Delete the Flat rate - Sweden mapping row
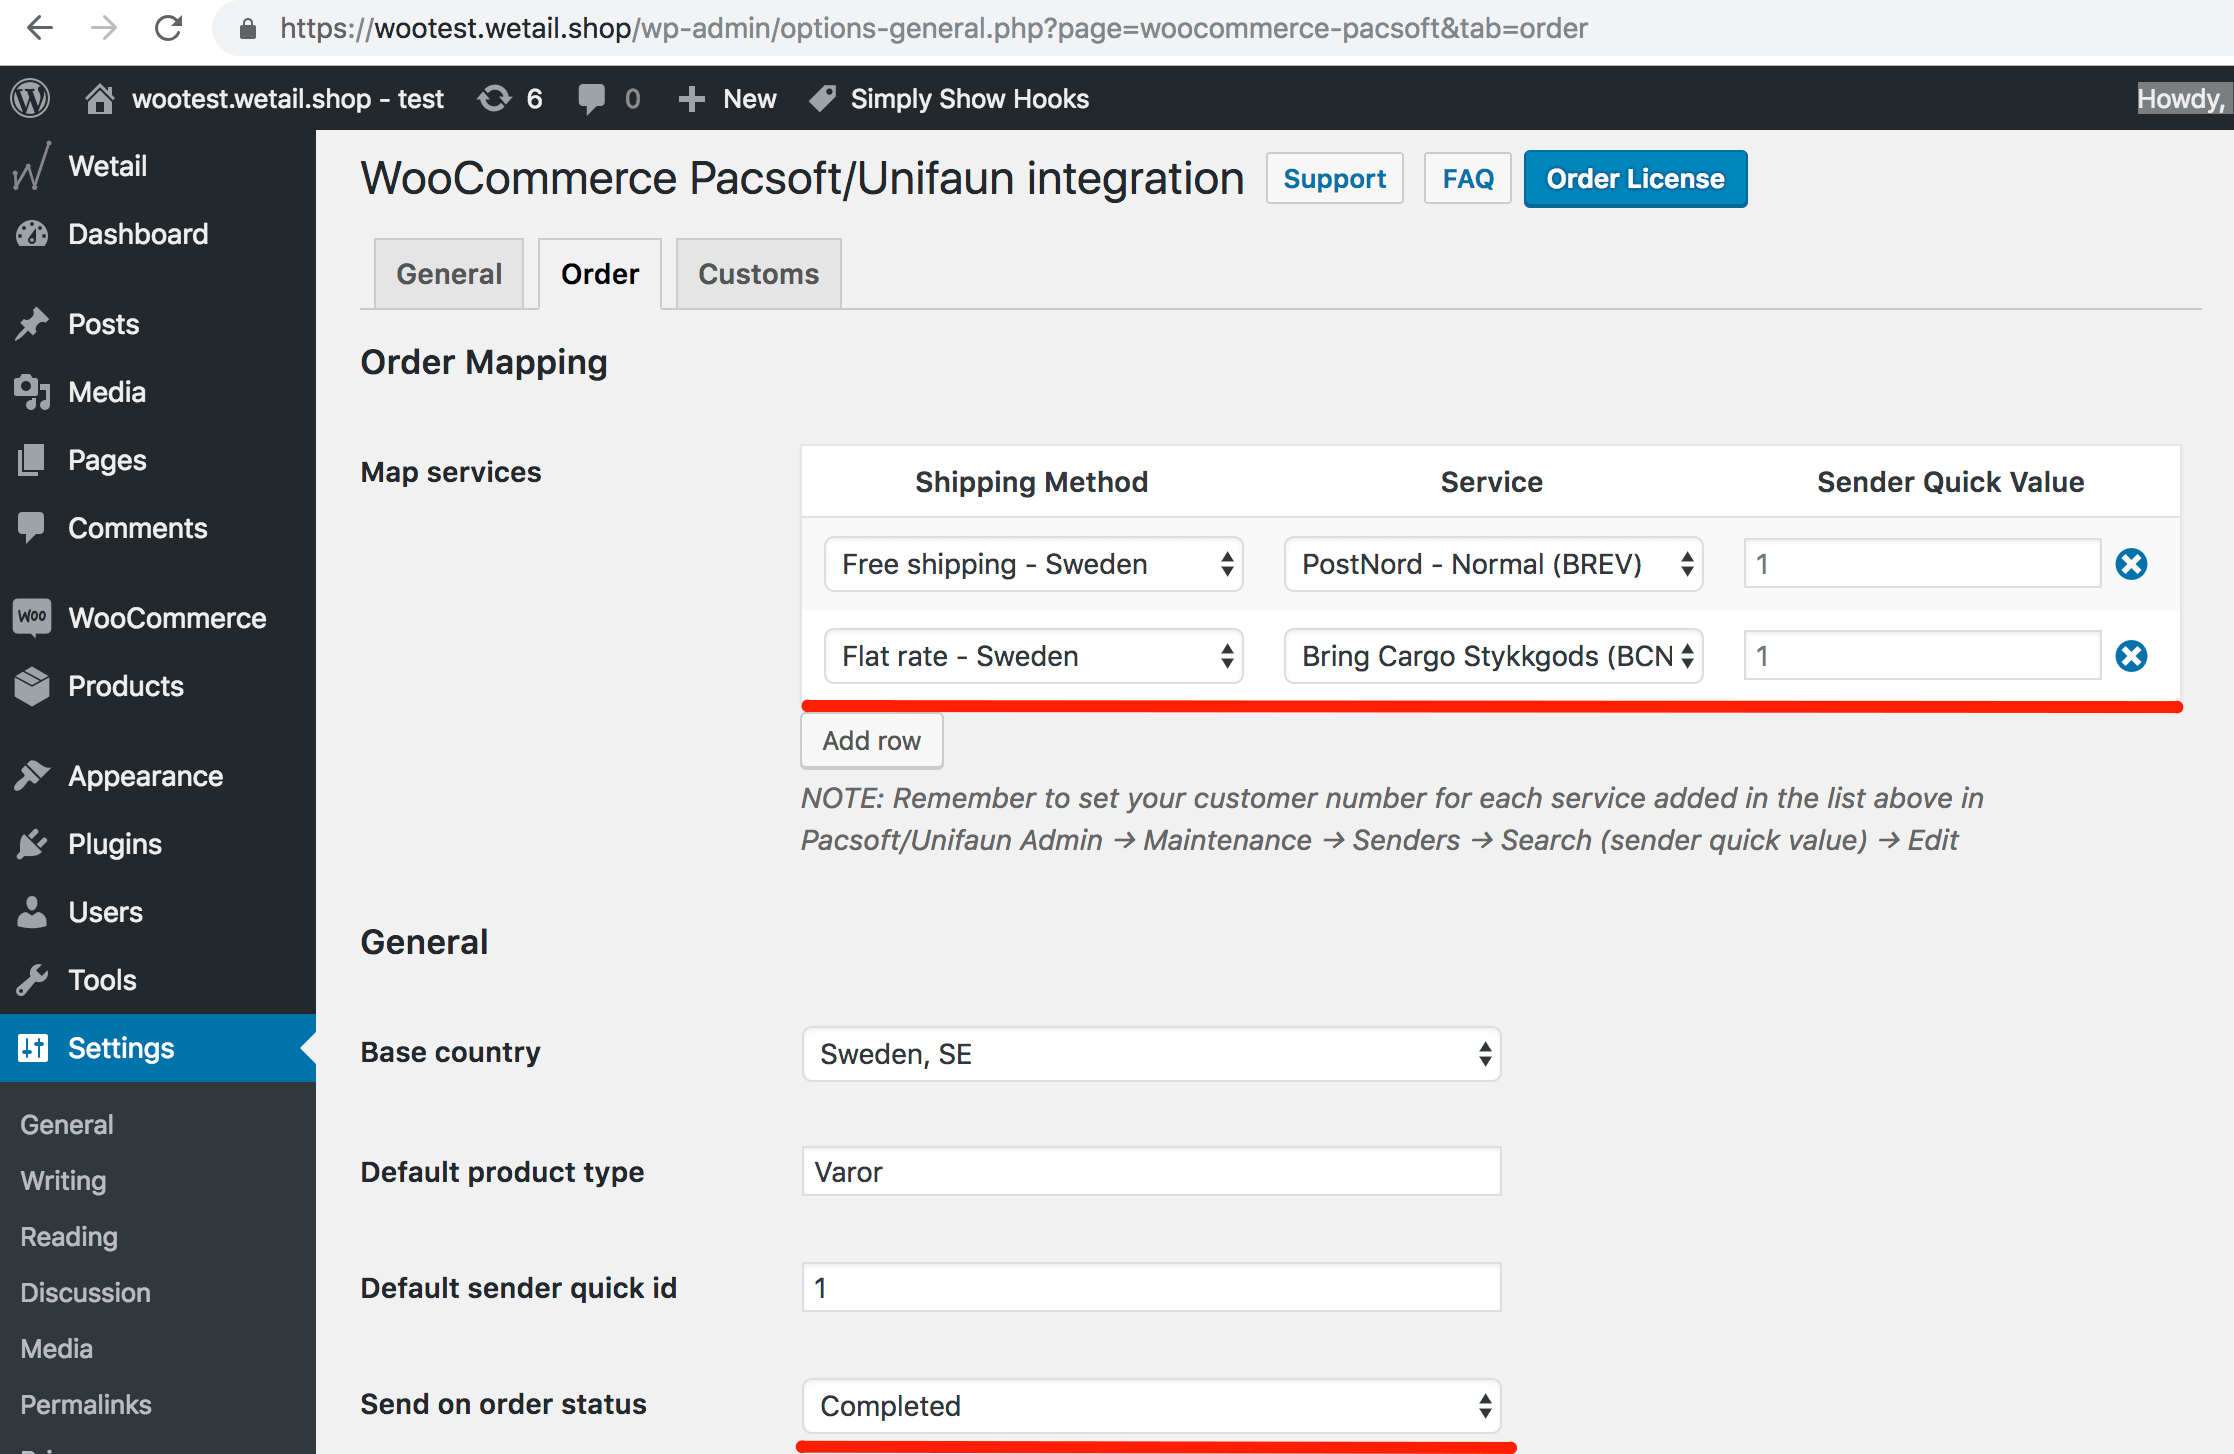 (x=2131, y=656)
